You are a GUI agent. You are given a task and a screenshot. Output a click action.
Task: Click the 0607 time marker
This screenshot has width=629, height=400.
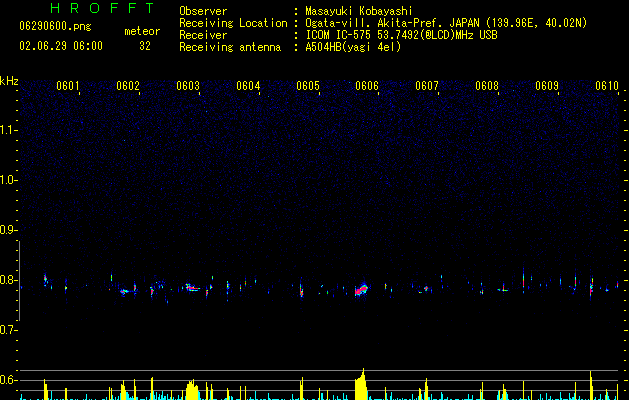coord(427,86)
